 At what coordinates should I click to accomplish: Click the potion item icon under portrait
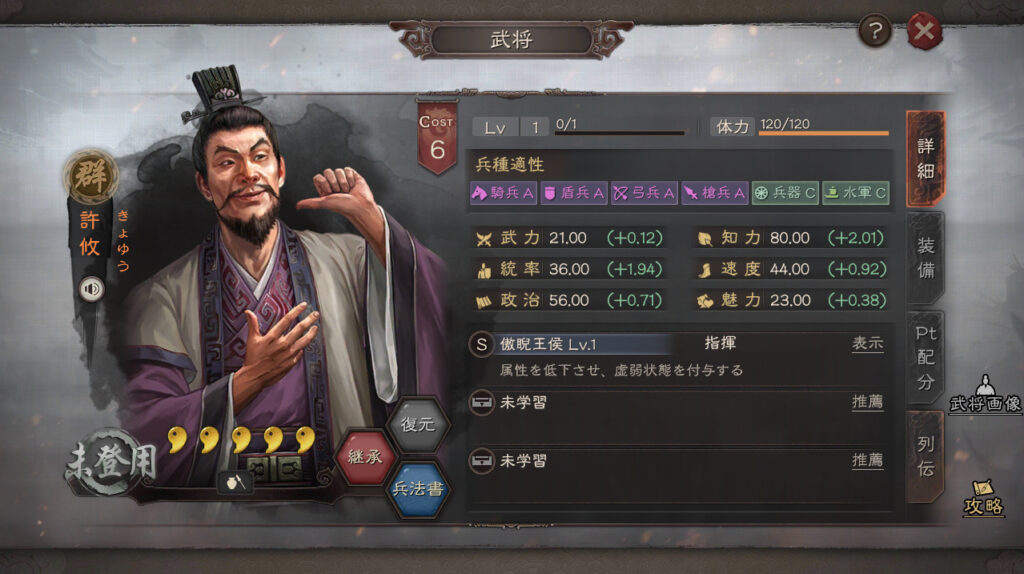[234, 482]
